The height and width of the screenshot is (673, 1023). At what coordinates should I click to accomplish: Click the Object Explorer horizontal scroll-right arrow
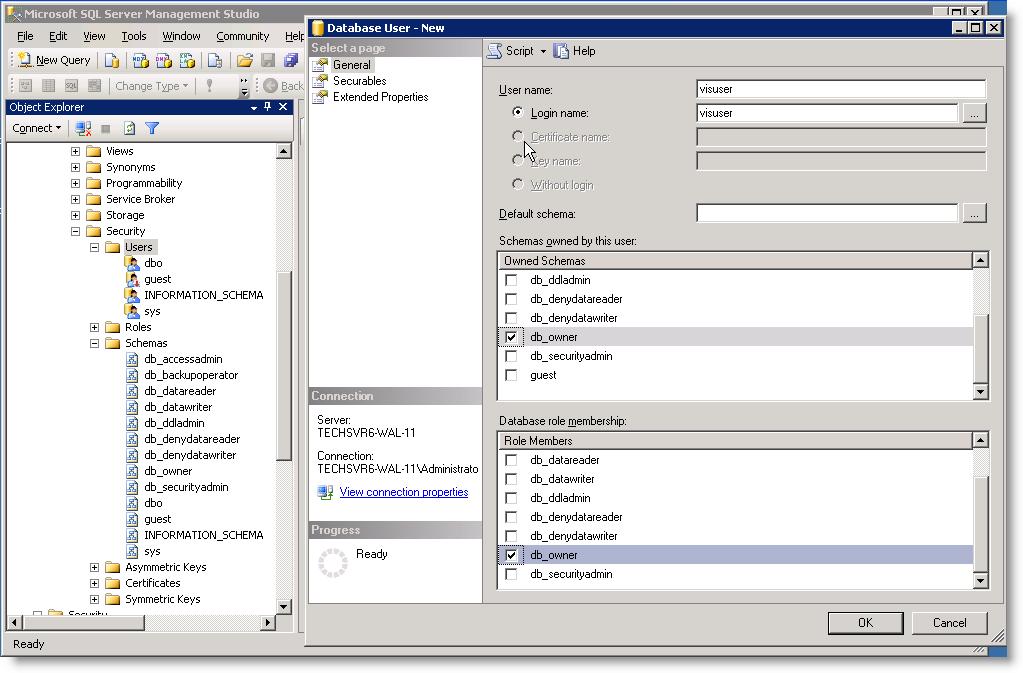pyautogui.click(x=267, y=623)
